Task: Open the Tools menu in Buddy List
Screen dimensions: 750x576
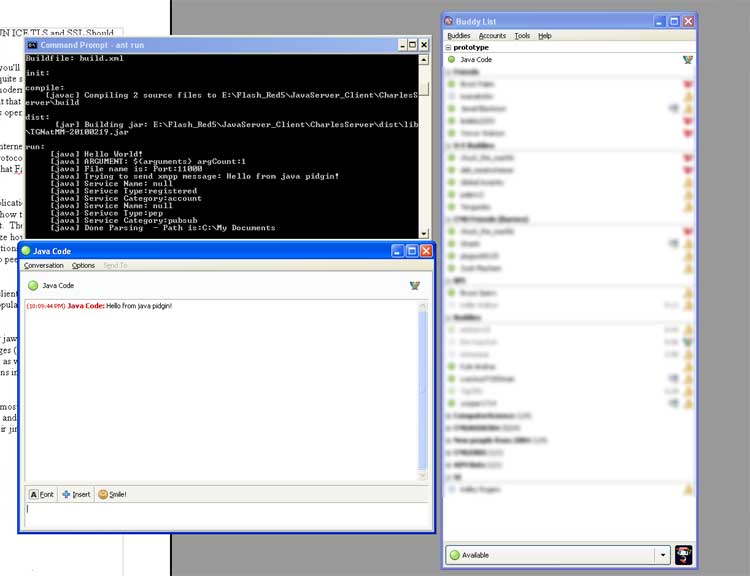Action: 522,36
